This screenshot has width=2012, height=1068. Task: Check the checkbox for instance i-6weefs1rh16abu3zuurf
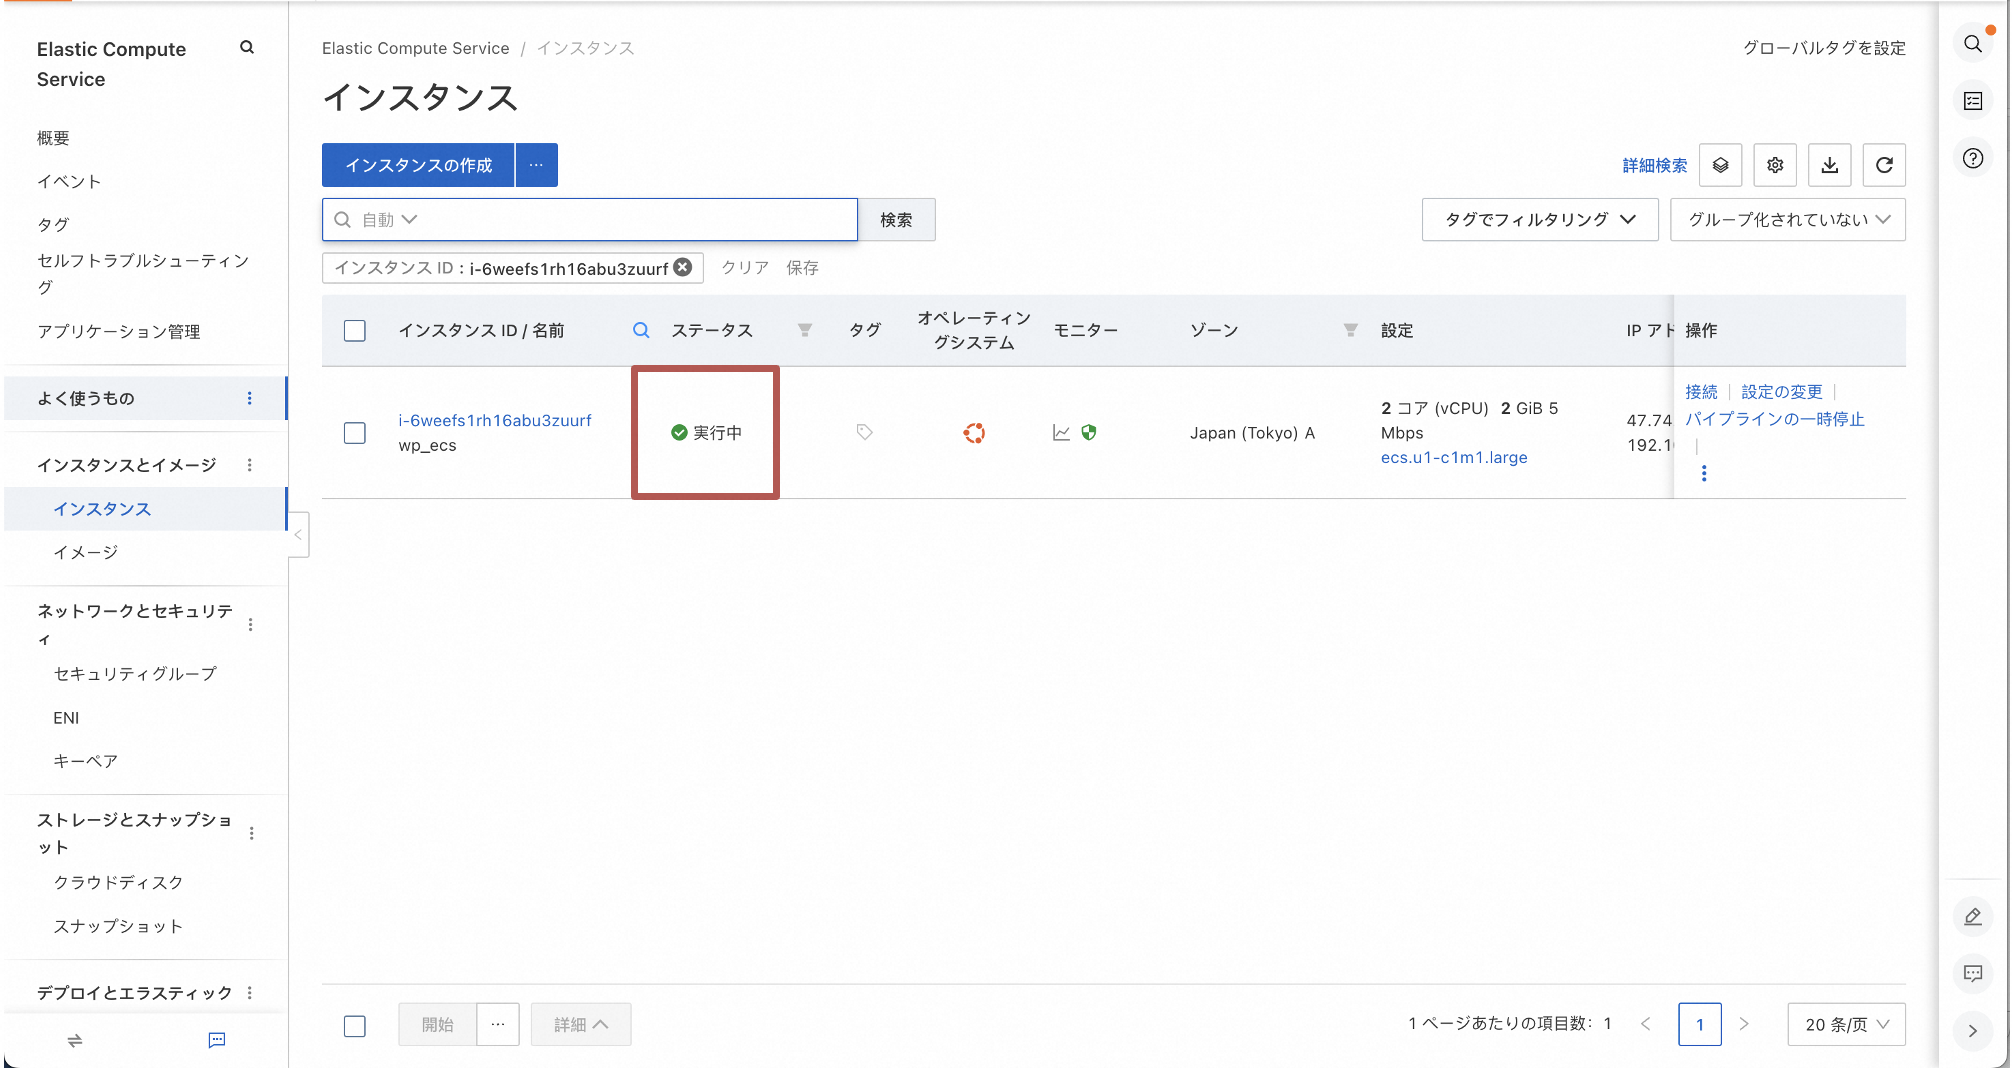[355, 432]
